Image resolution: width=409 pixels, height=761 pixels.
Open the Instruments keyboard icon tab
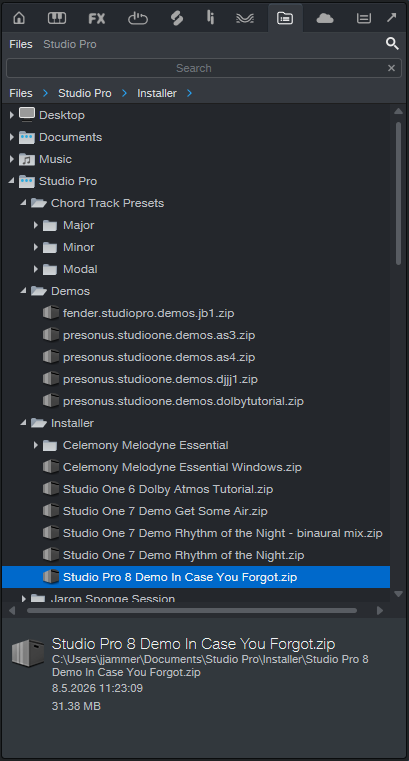pyautogui.click(x=57, y=18)
